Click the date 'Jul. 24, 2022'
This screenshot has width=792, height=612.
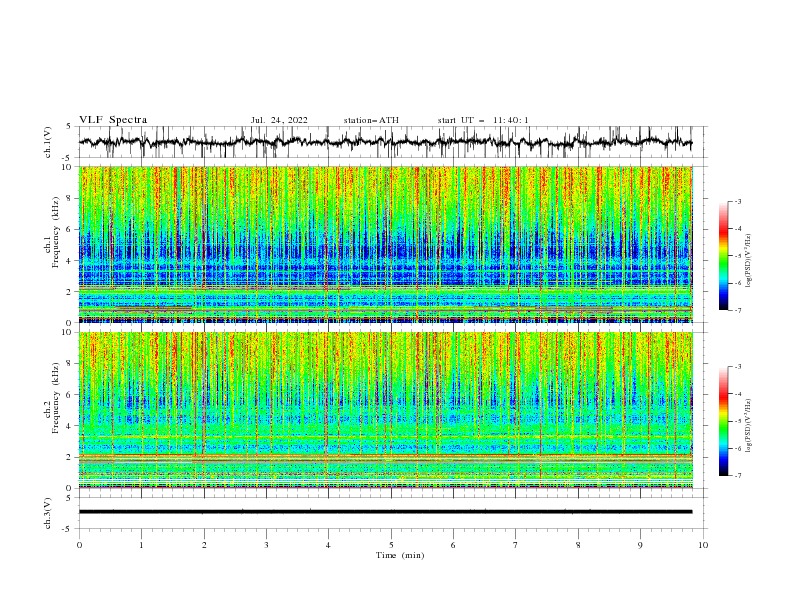click(x=279, y=120)
